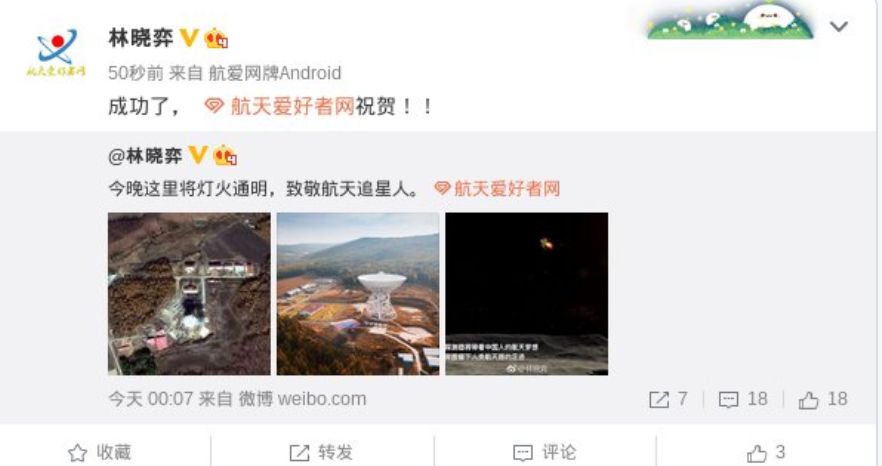Click the 收藏 favorite star button

click(x=100, y=452)
